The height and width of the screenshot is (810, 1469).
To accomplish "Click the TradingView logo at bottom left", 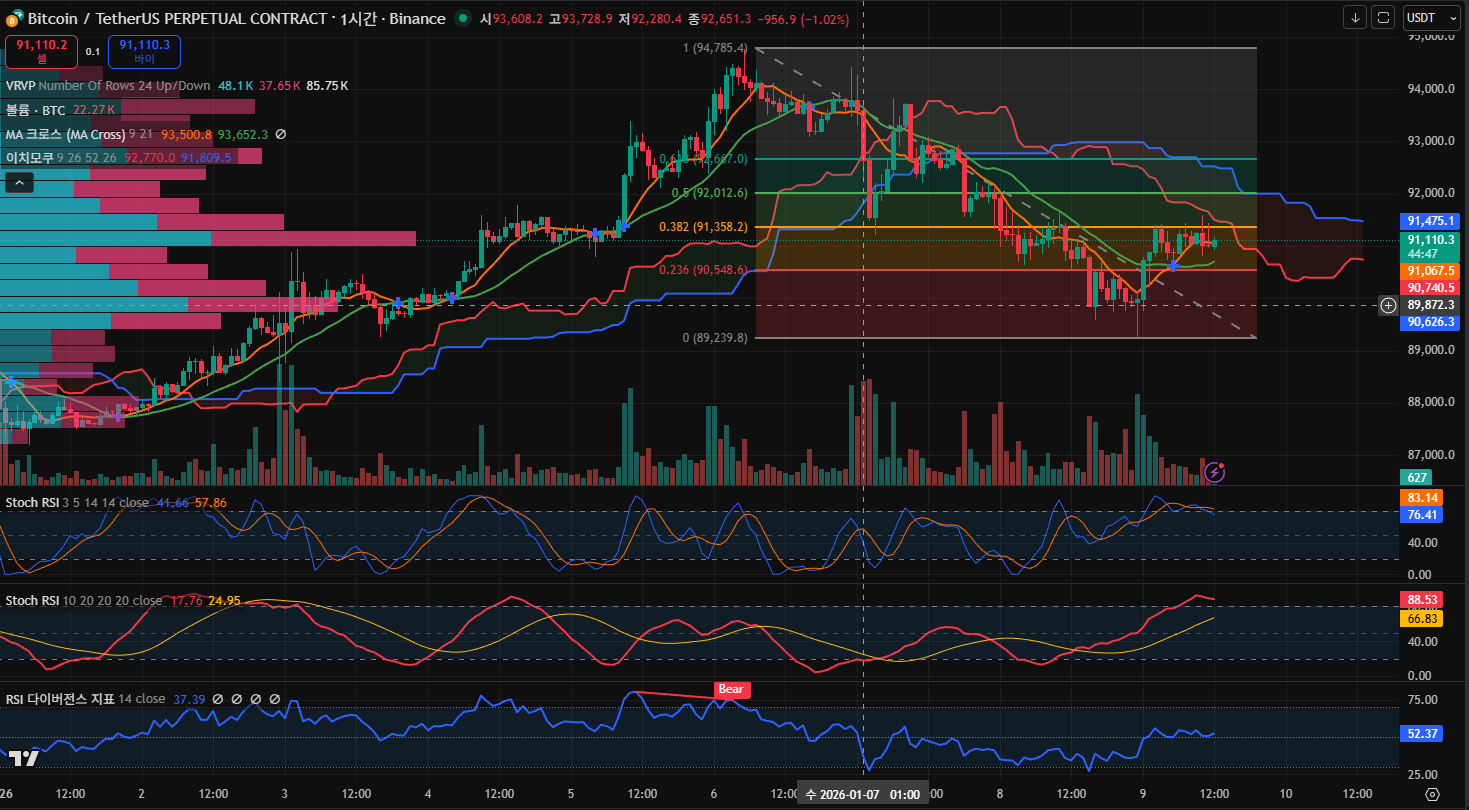I will pyautogui.click(x=22, y=759).
